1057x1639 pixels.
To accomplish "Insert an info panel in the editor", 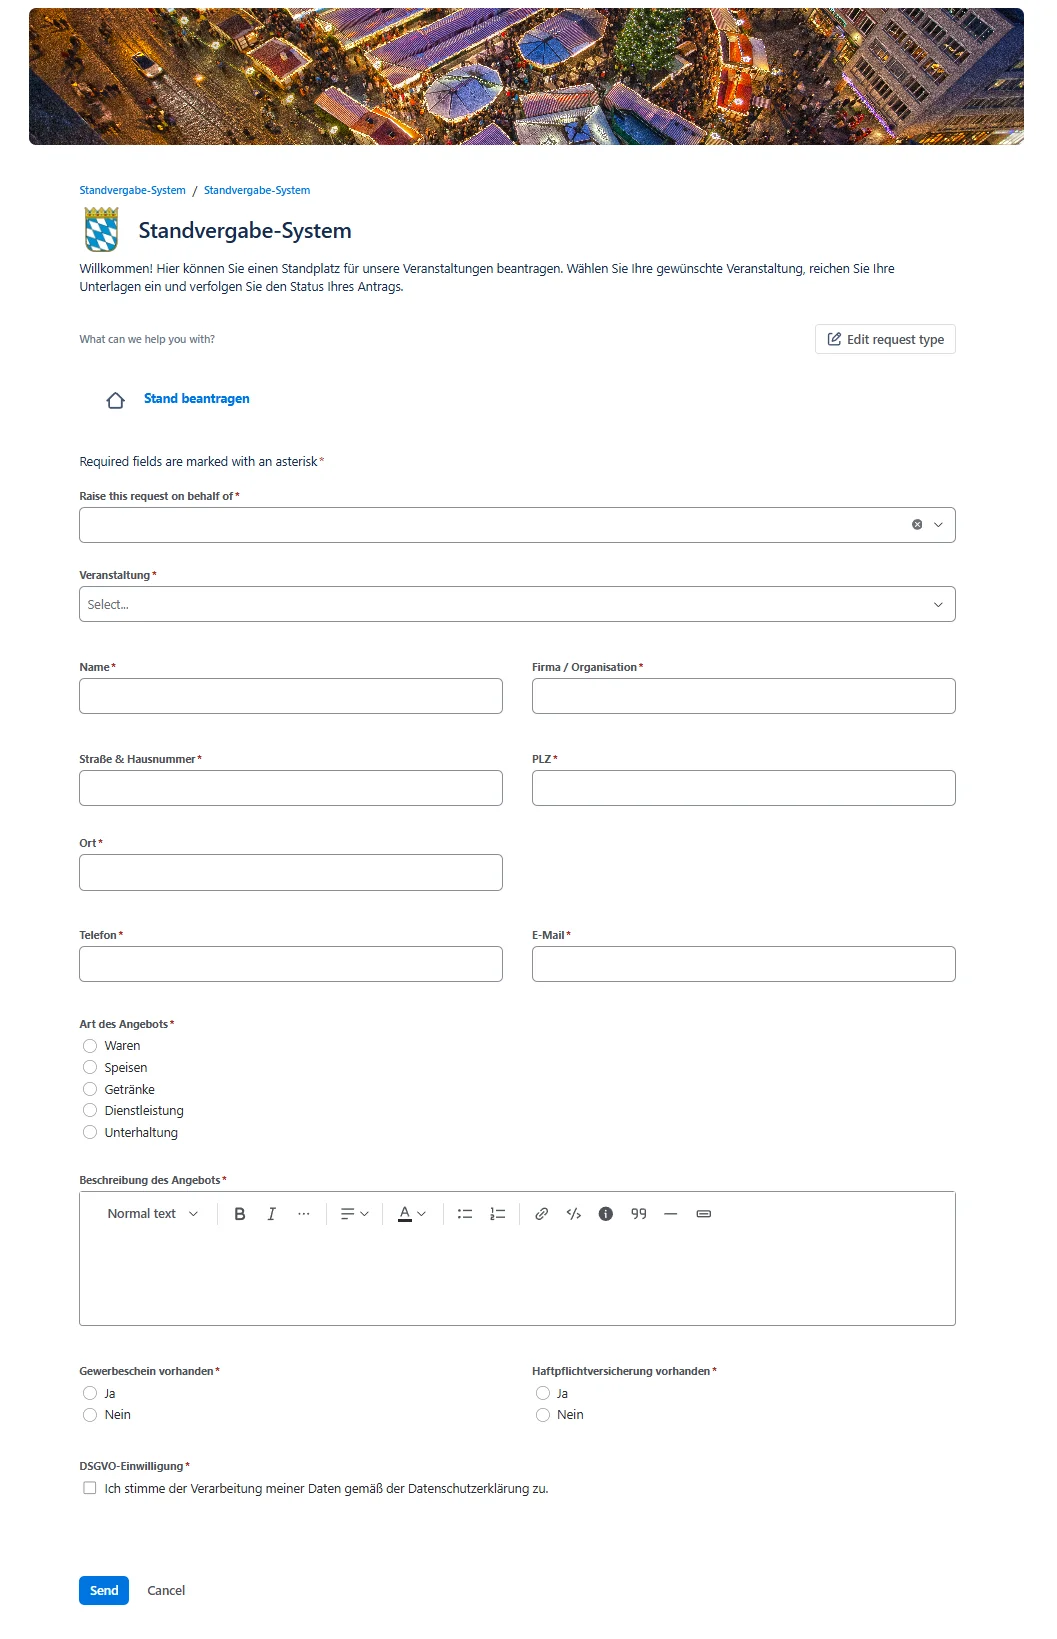I will (606, 1214).
